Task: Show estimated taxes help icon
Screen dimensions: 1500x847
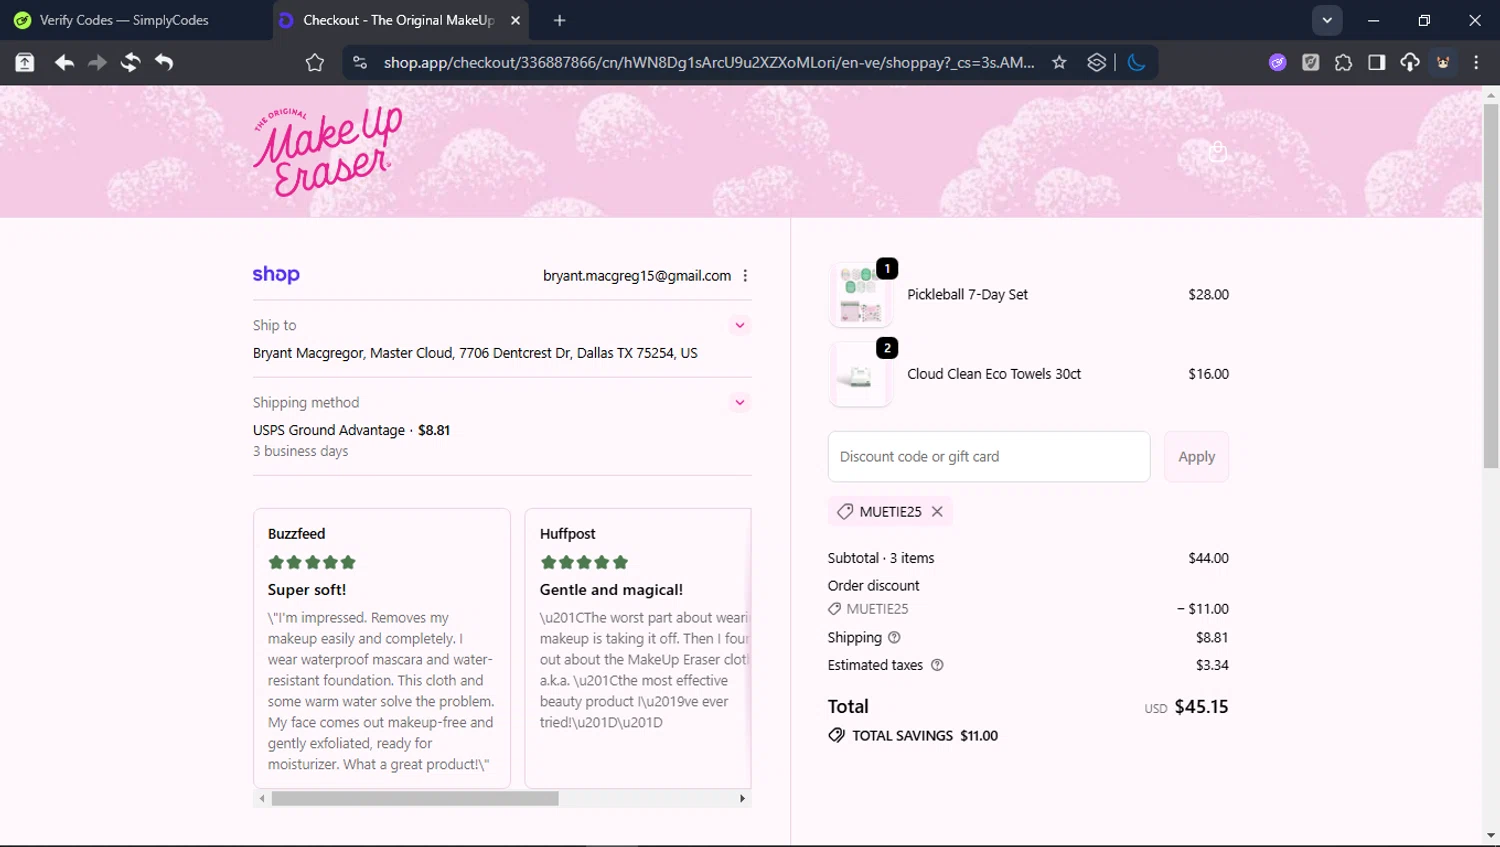Action: (937, 665)
